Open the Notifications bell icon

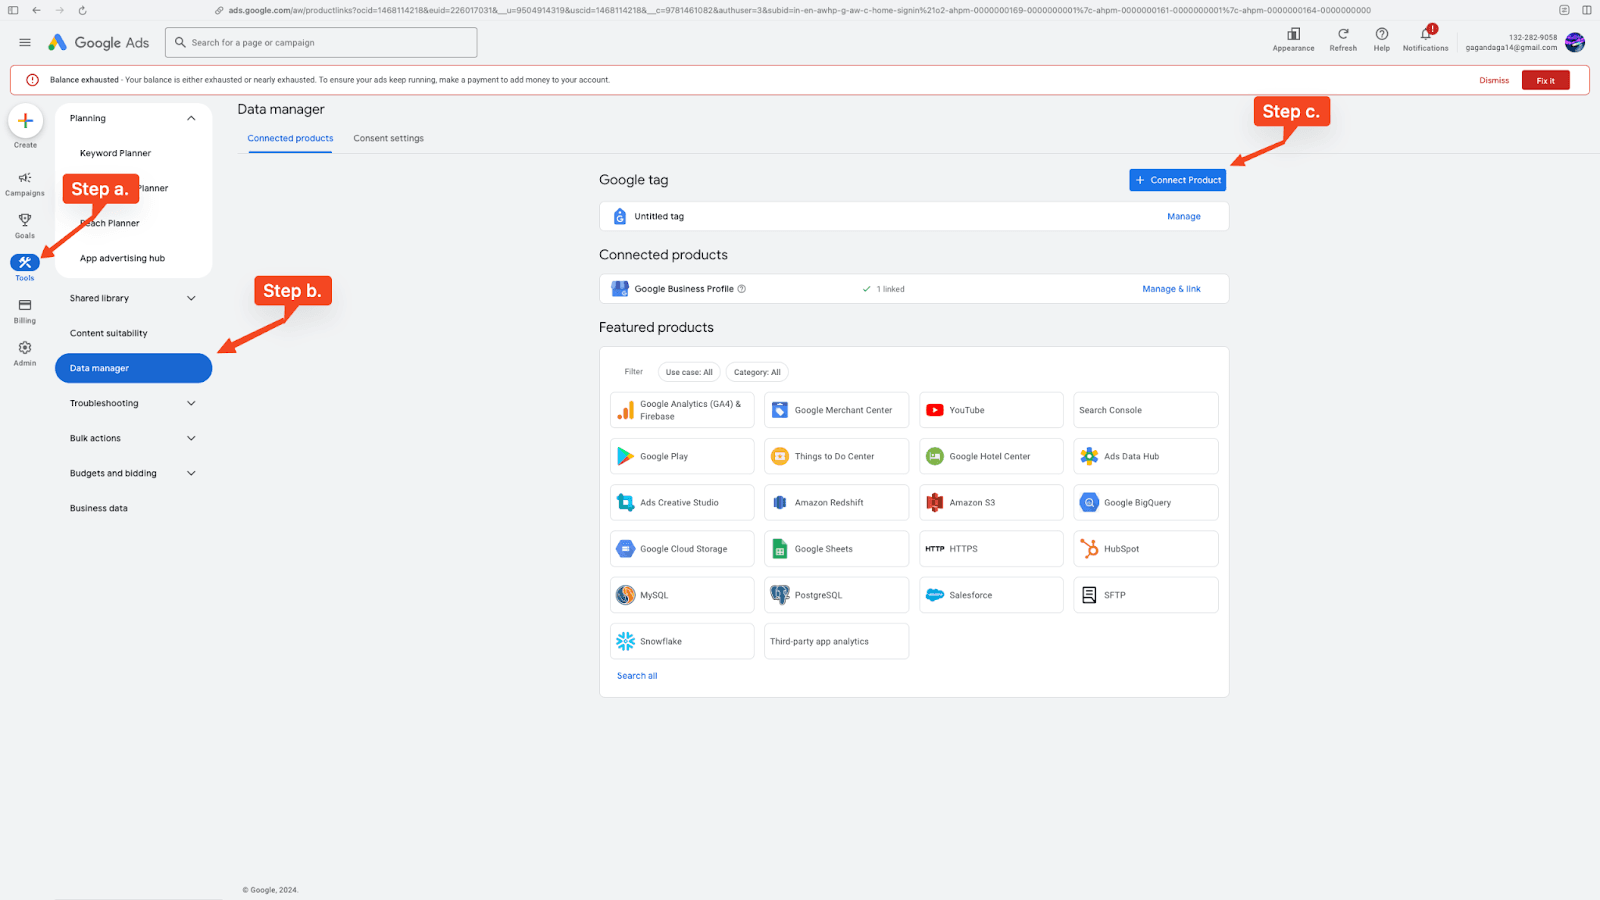click(x=1425, y=35)
